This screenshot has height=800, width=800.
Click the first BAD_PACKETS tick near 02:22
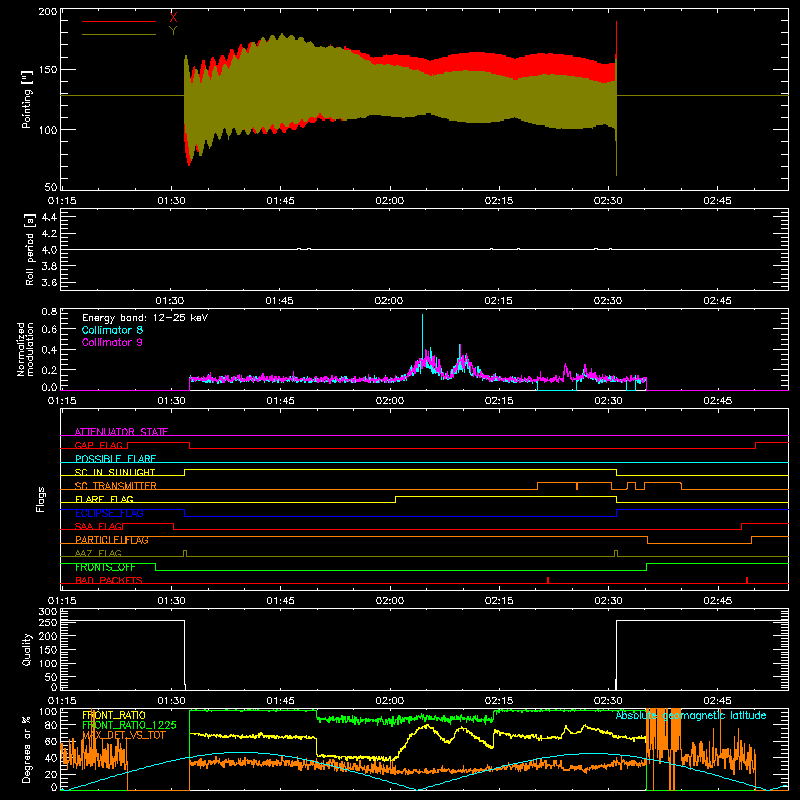[547, 580]
